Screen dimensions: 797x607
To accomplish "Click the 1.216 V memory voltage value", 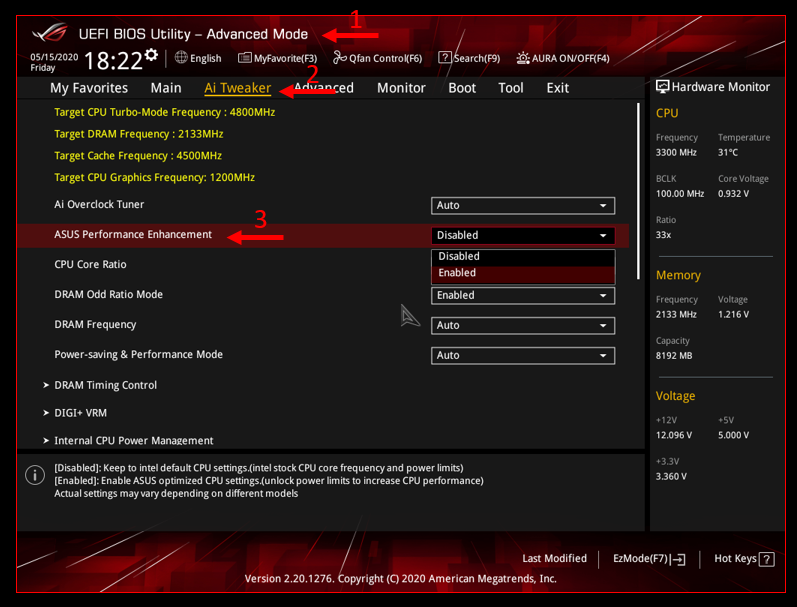I will coord(733,315).
